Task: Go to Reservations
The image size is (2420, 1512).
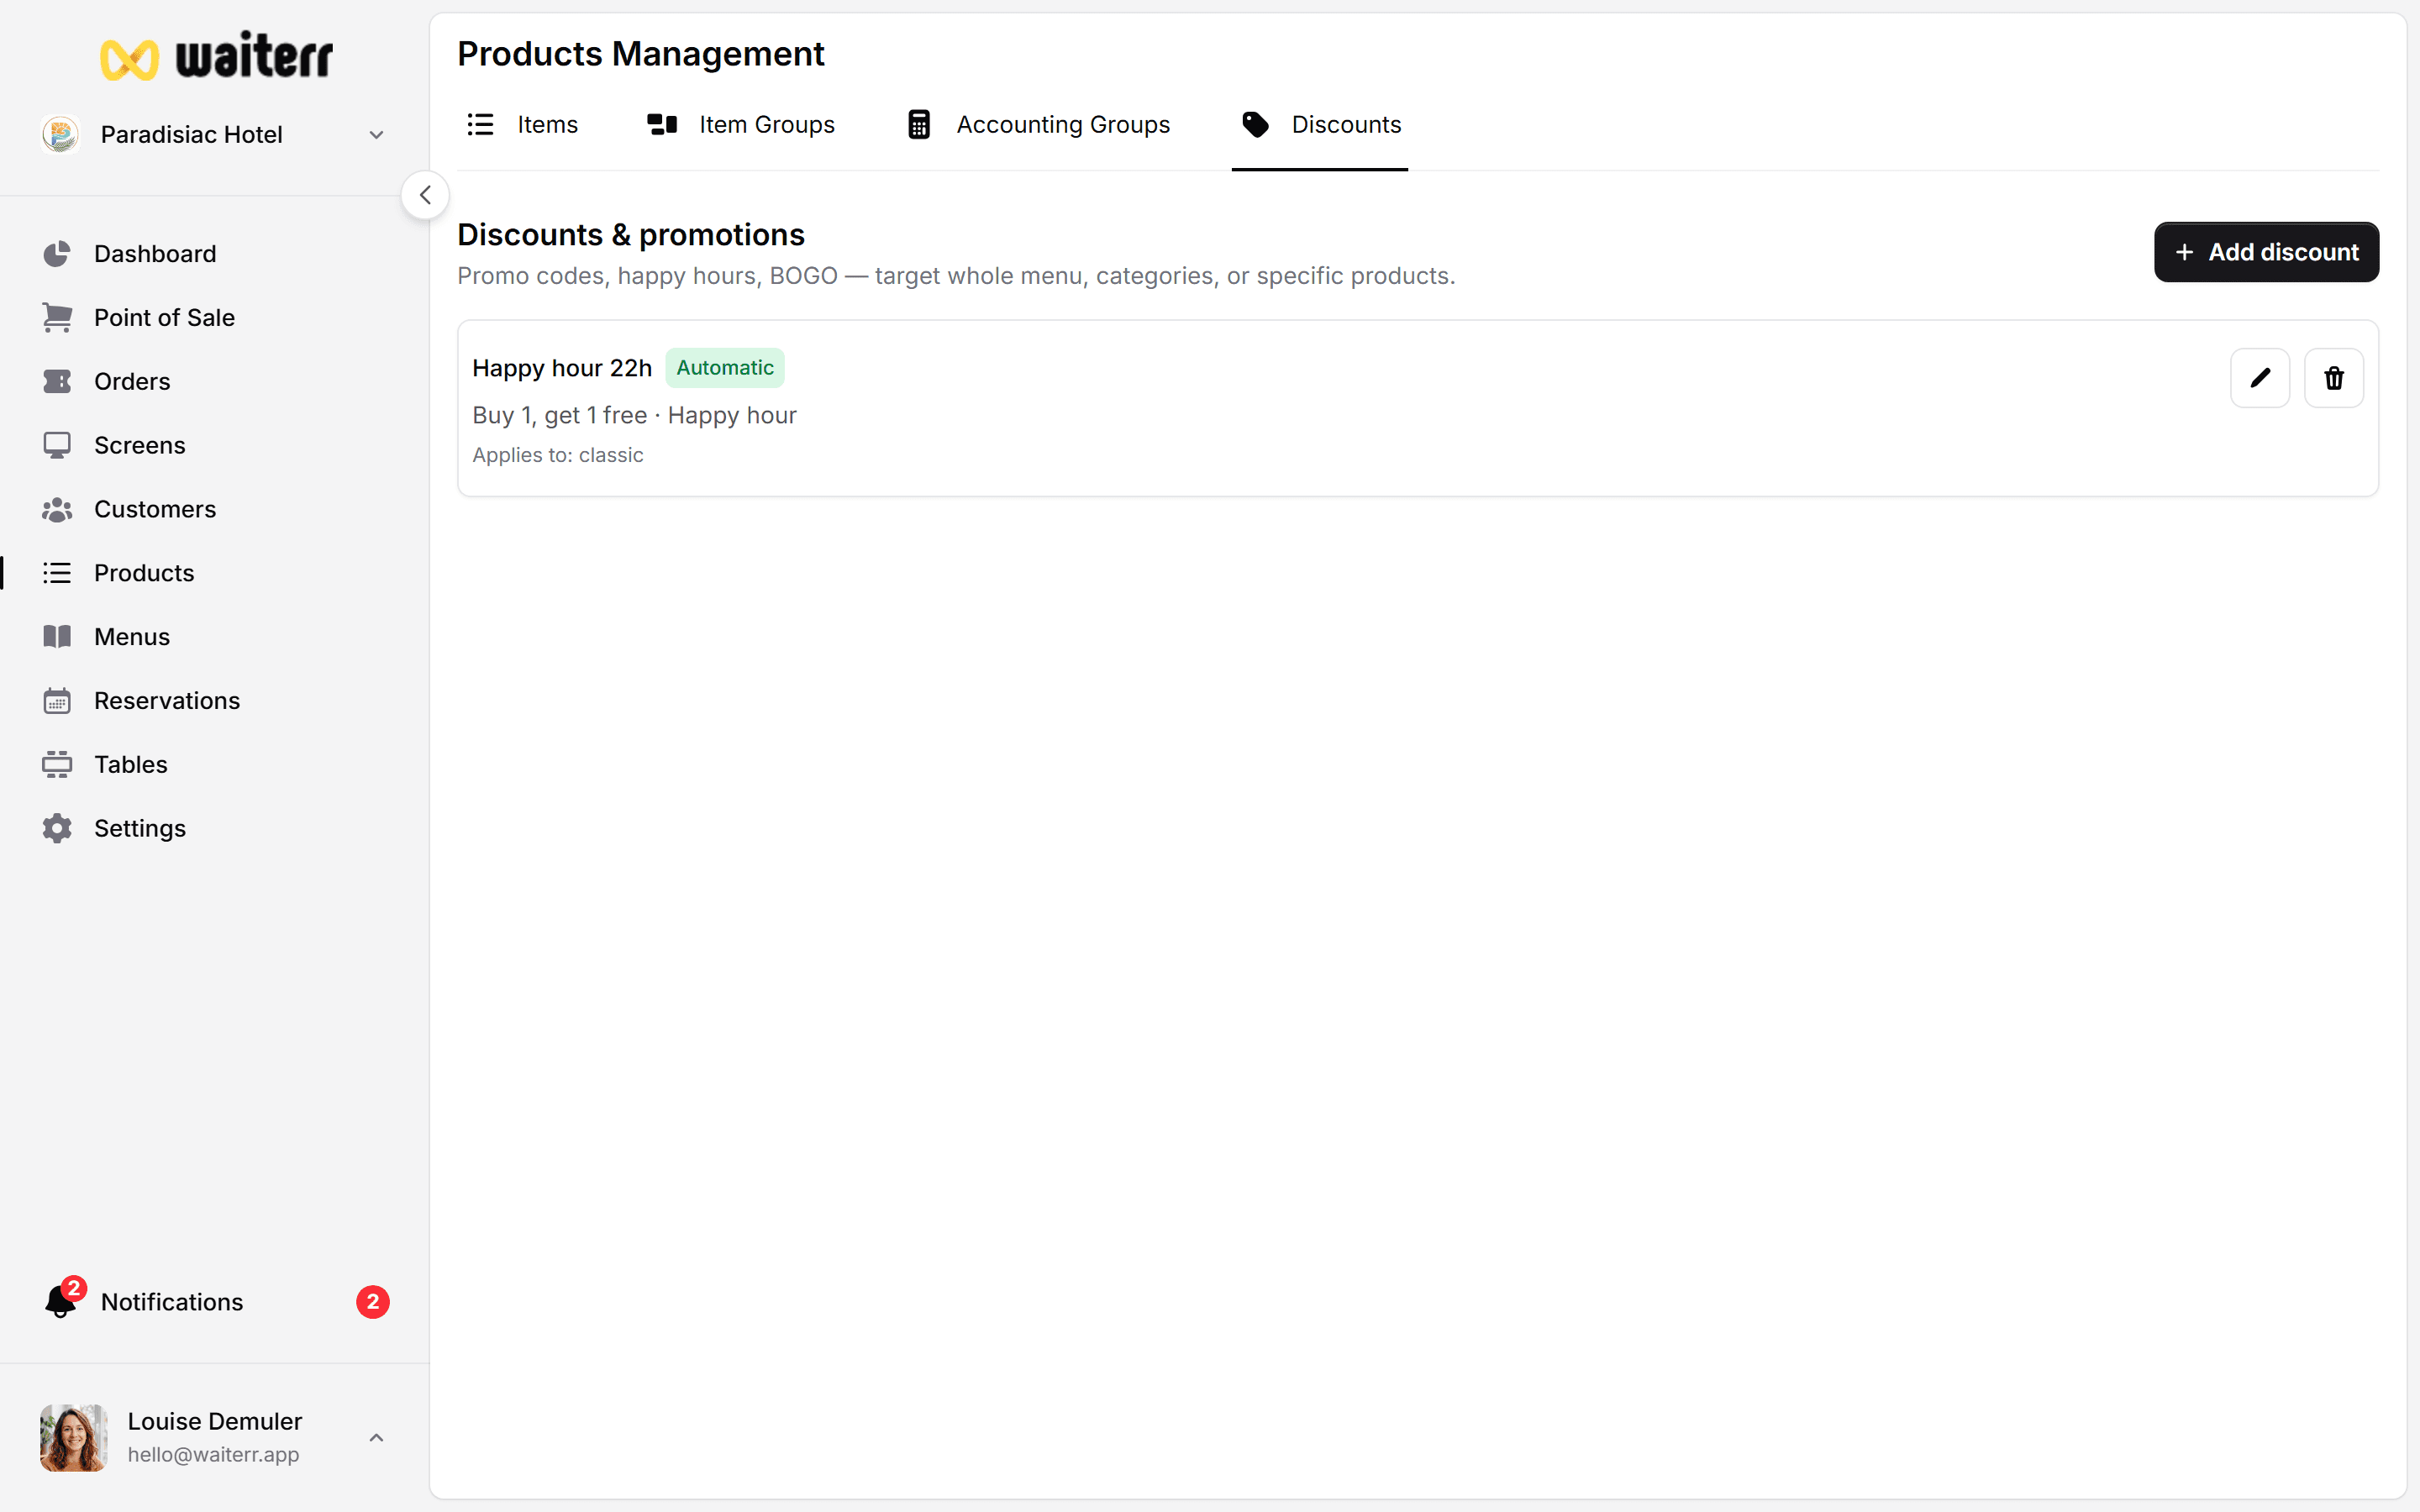Action: (167, 701)
